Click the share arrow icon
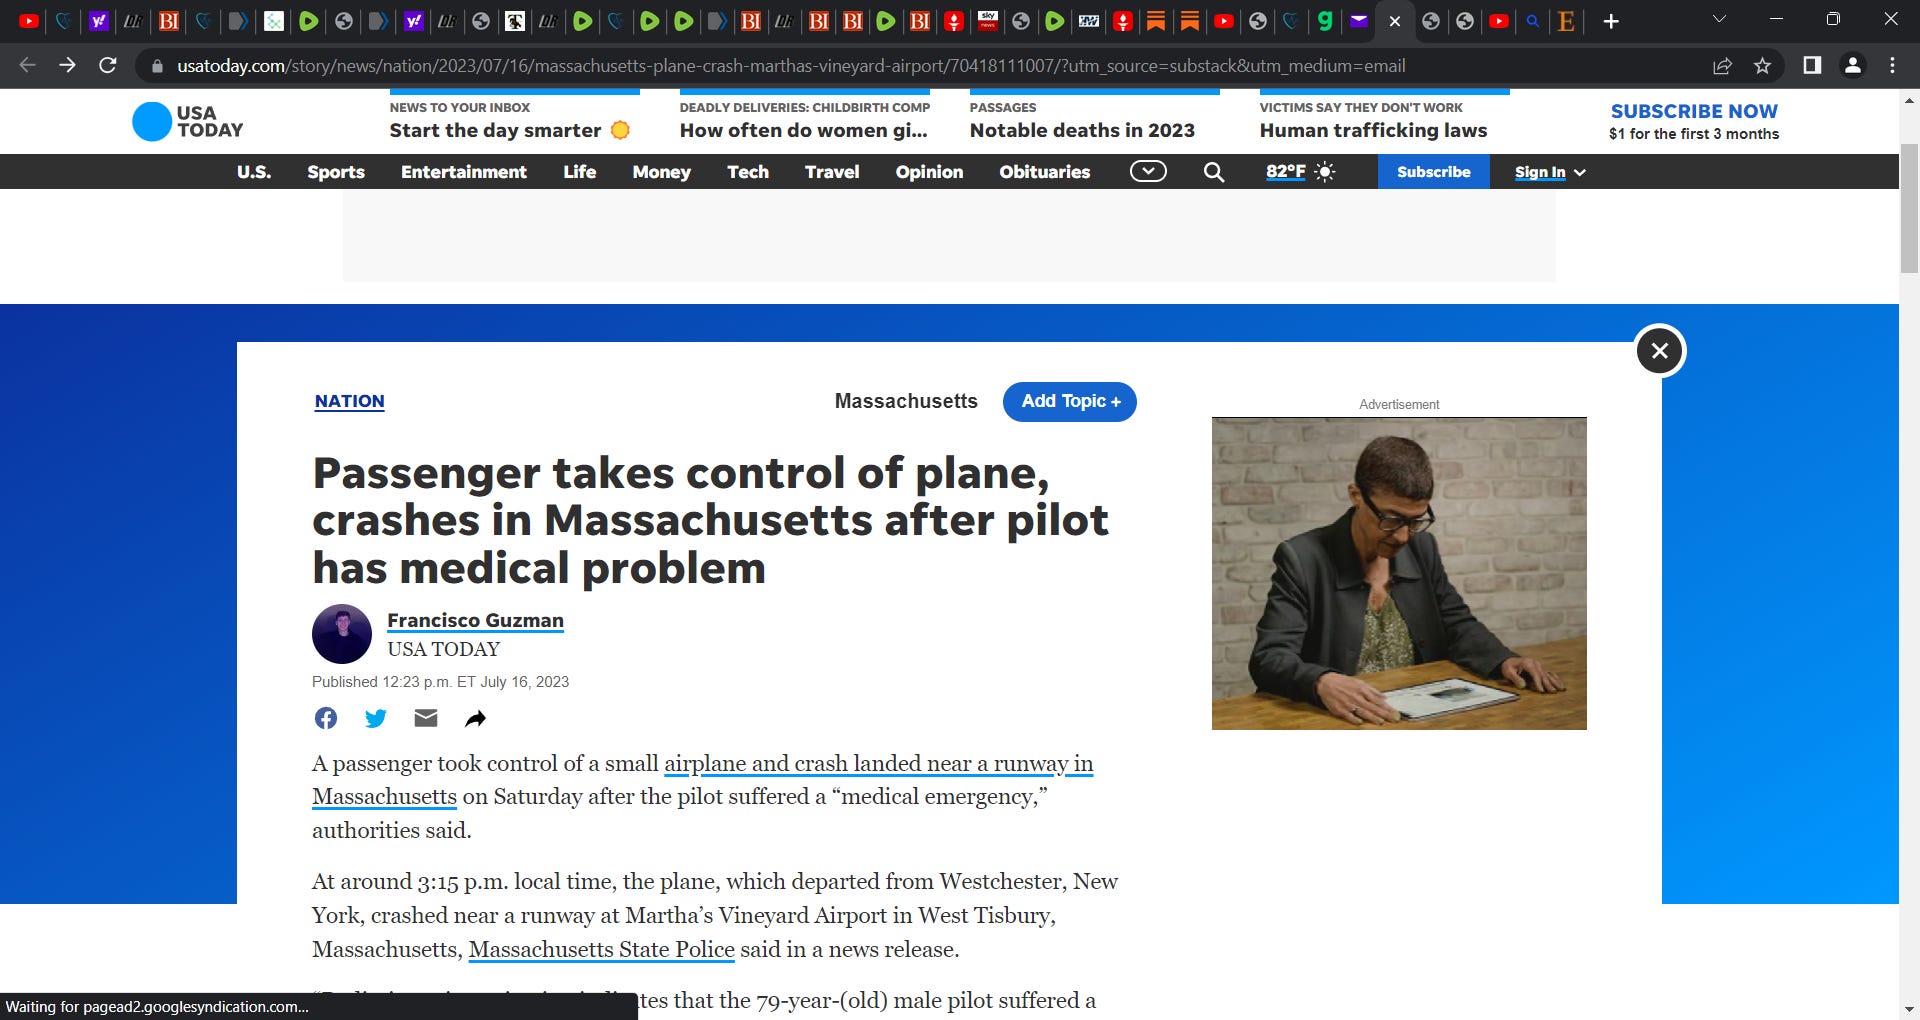Screen dimensions: 1920x1020 [476, 718]
